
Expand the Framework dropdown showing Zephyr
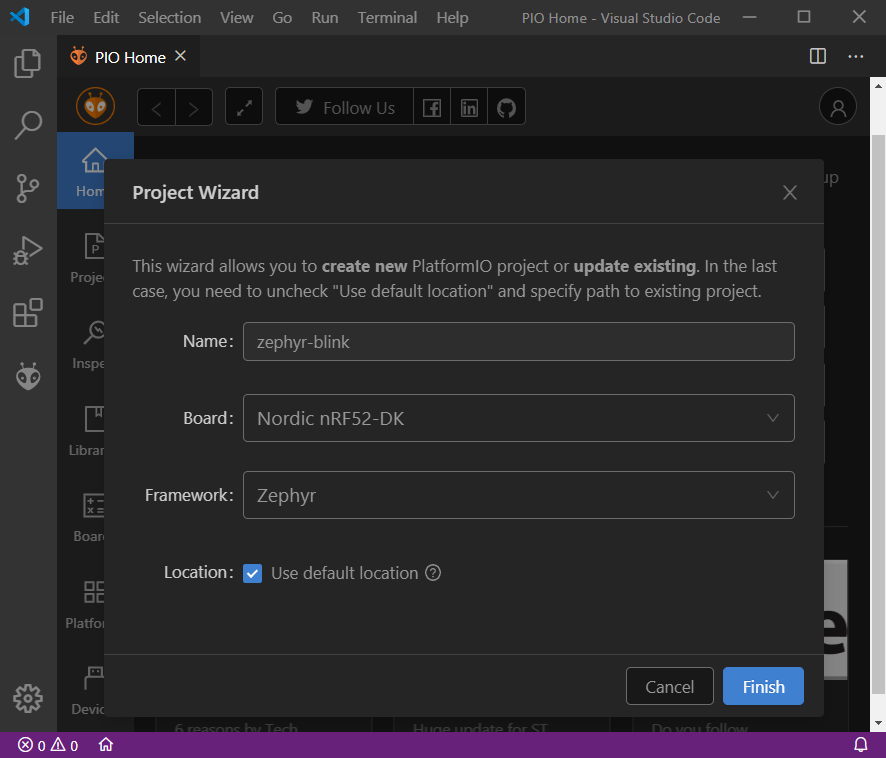(518, 495)
